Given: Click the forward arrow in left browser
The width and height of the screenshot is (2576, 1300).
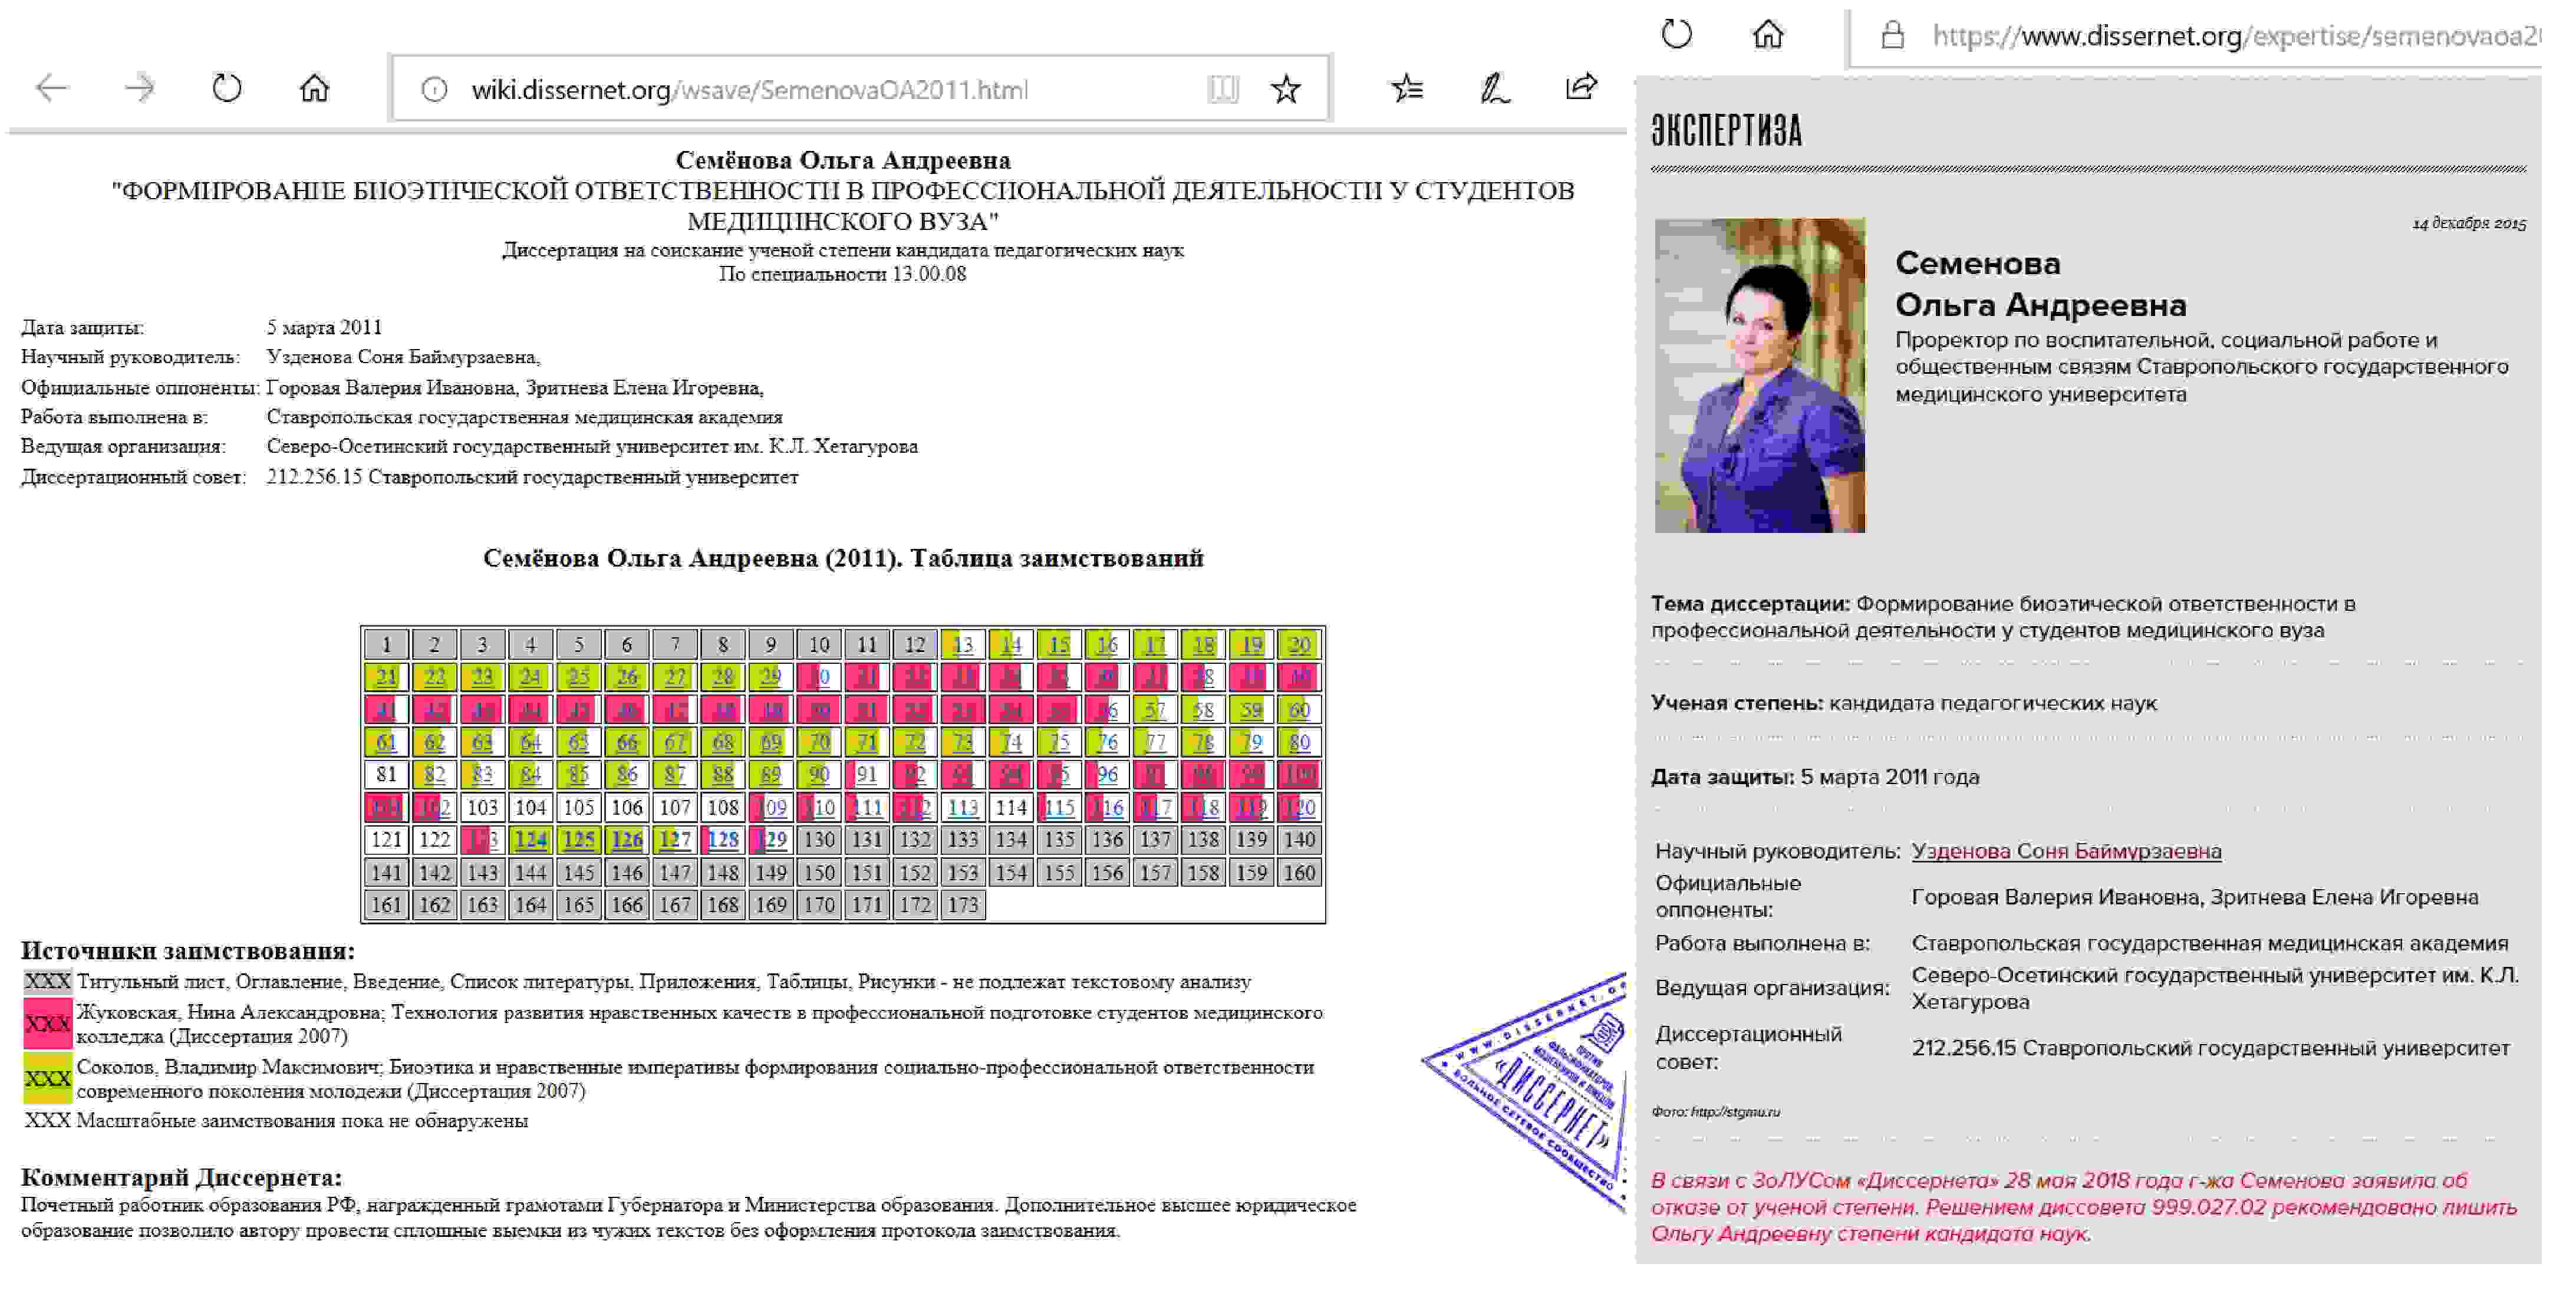Looking at the screenshot, I should coord(139,89).
